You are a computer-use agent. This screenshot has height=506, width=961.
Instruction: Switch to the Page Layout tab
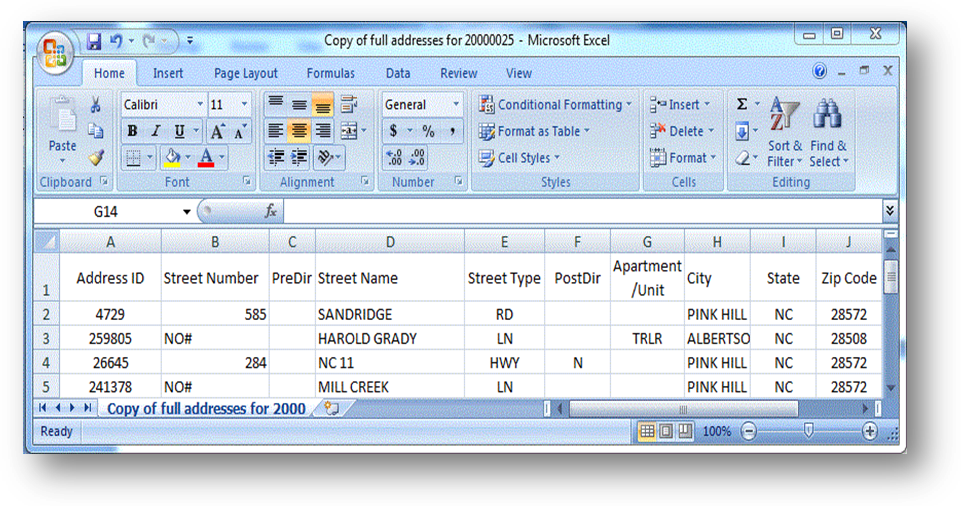coord(245,73)
